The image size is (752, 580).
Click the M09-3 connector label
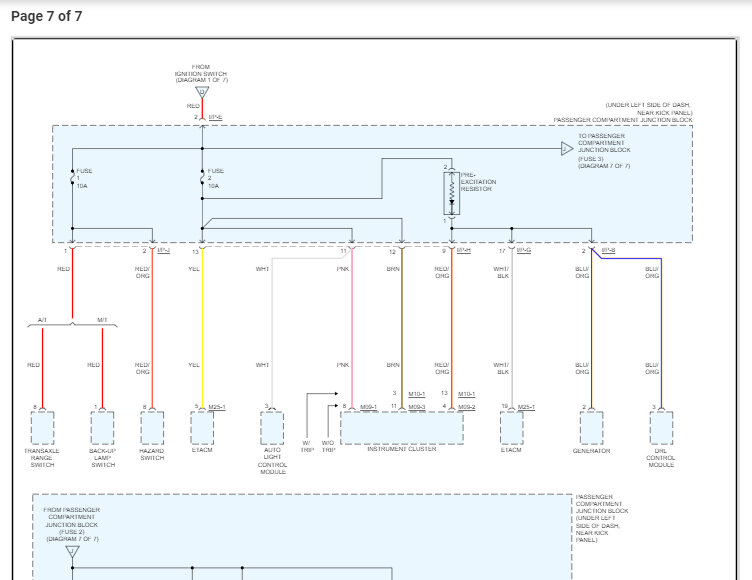coord(417,407)
